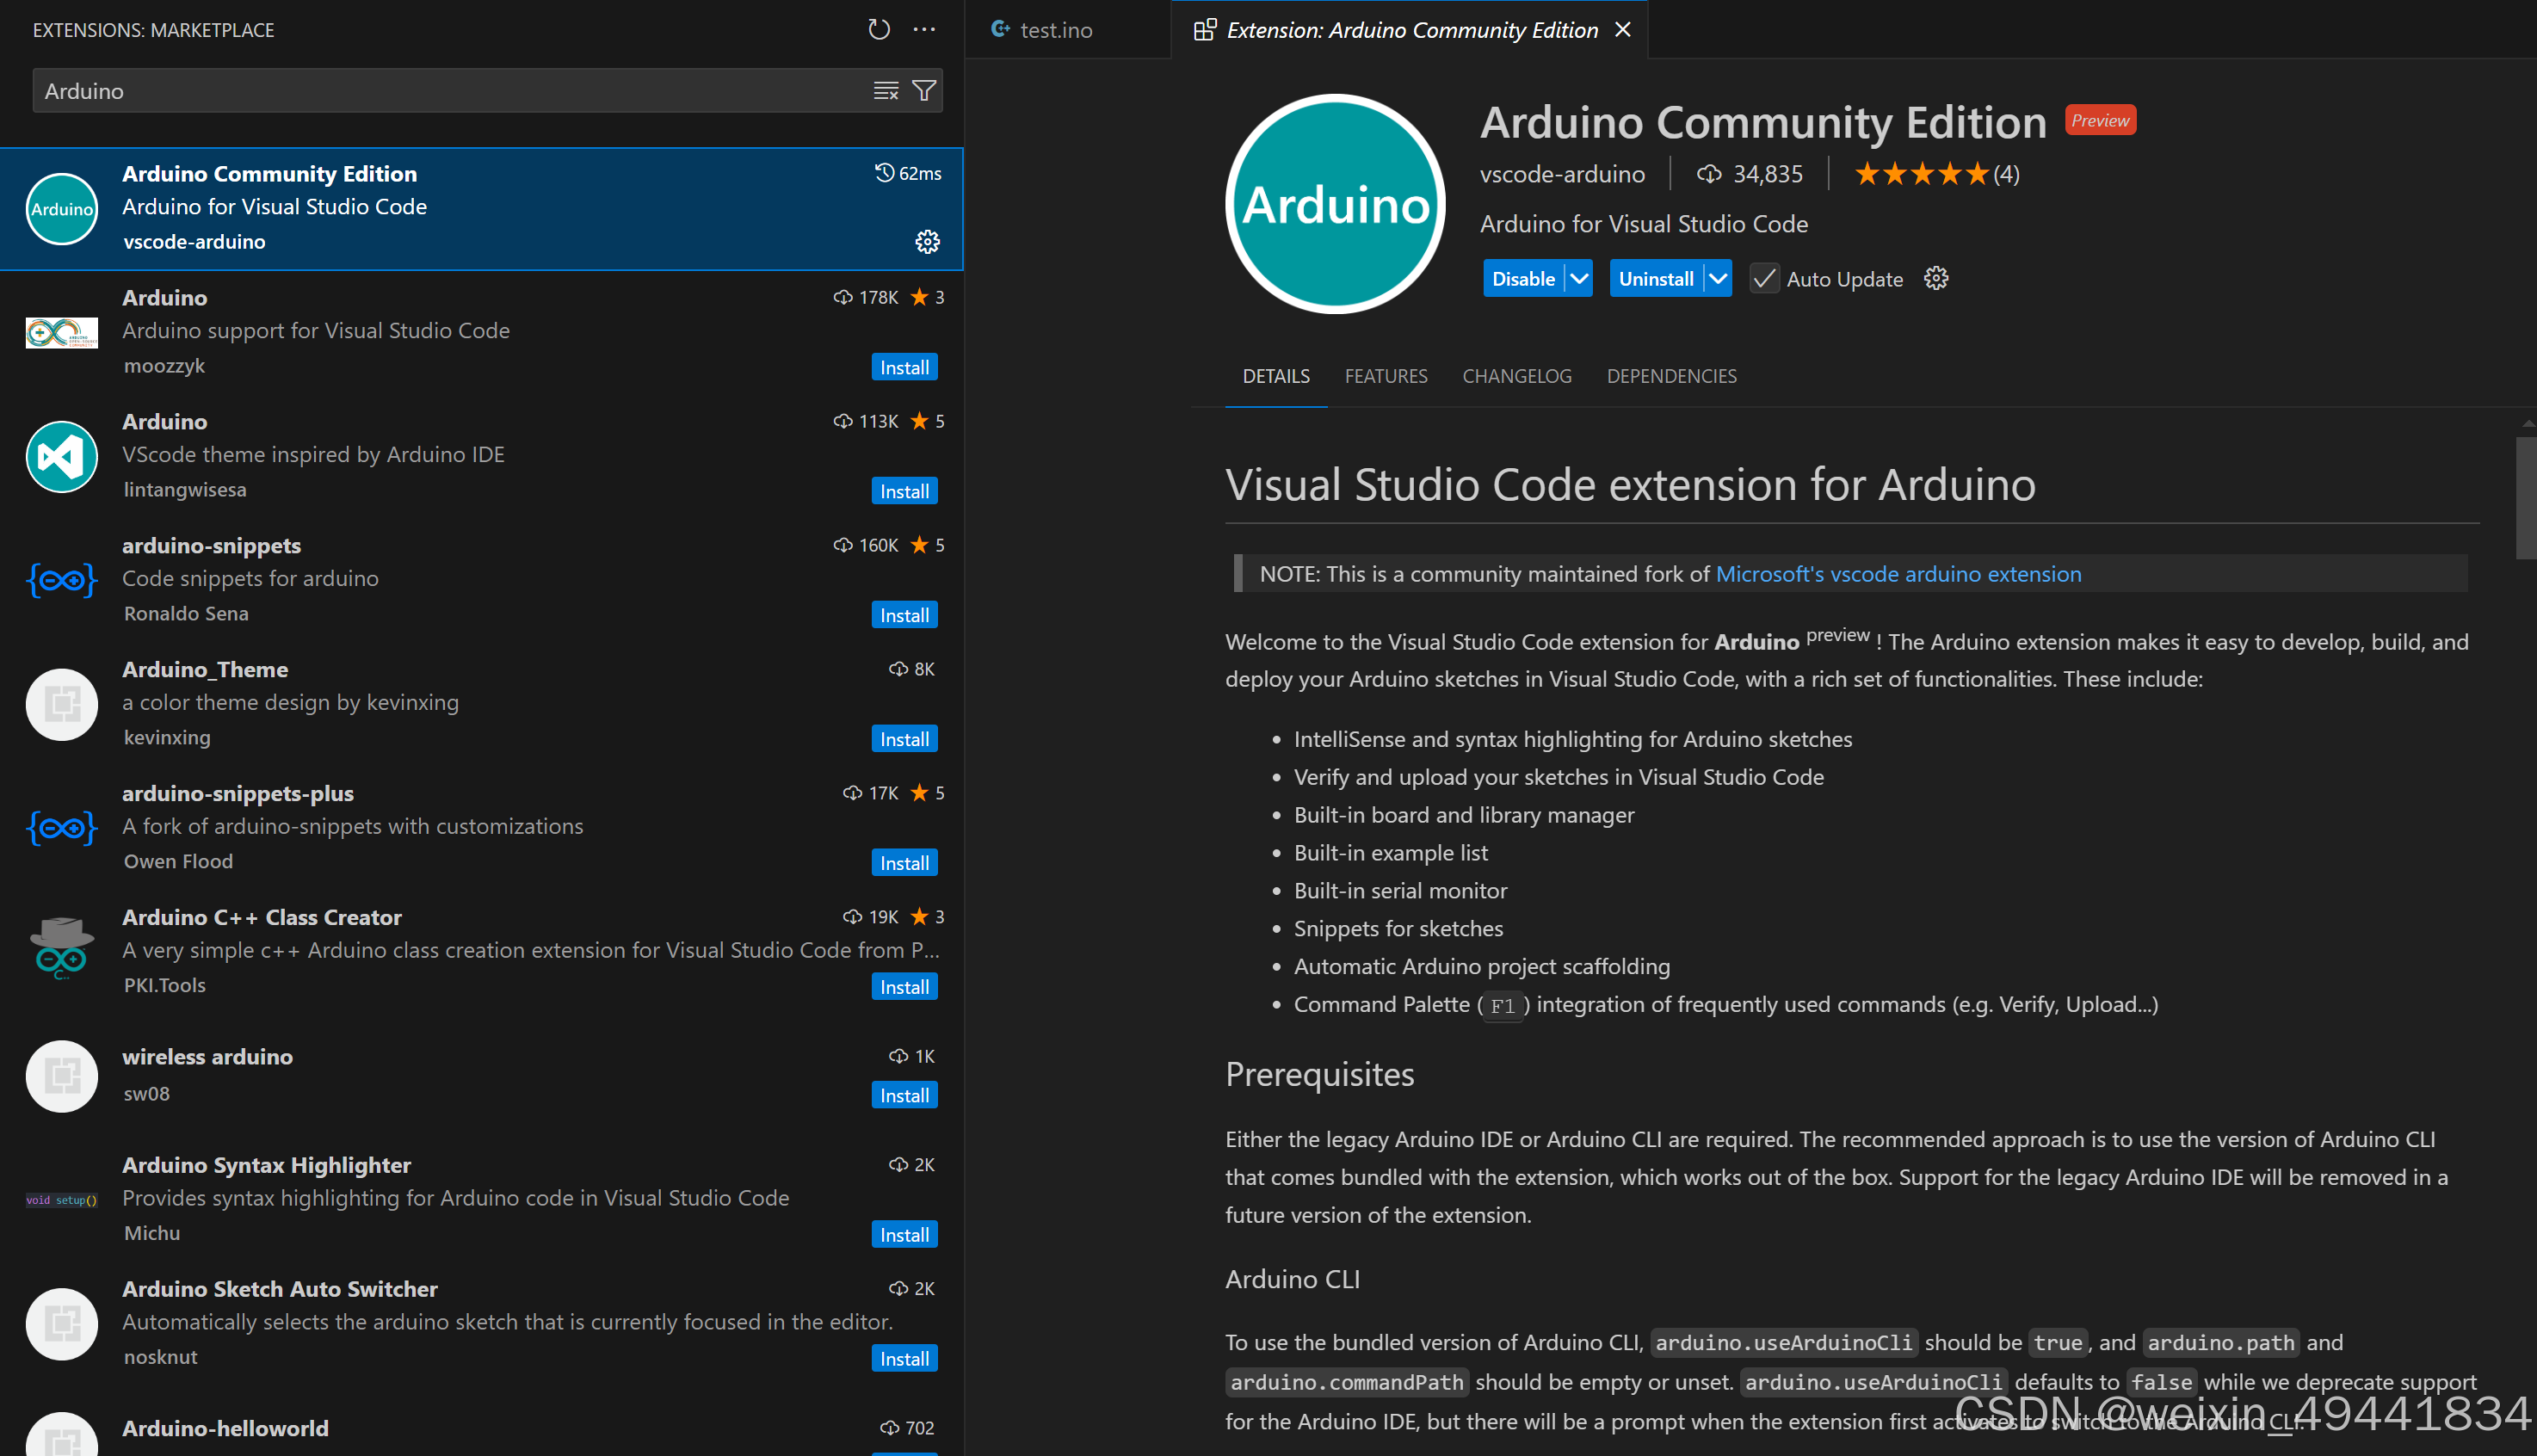The height and width of the screenshot is (1456, 2537).
Task: Toggle the Auto Update checkbox
Action: (1764, 279)
